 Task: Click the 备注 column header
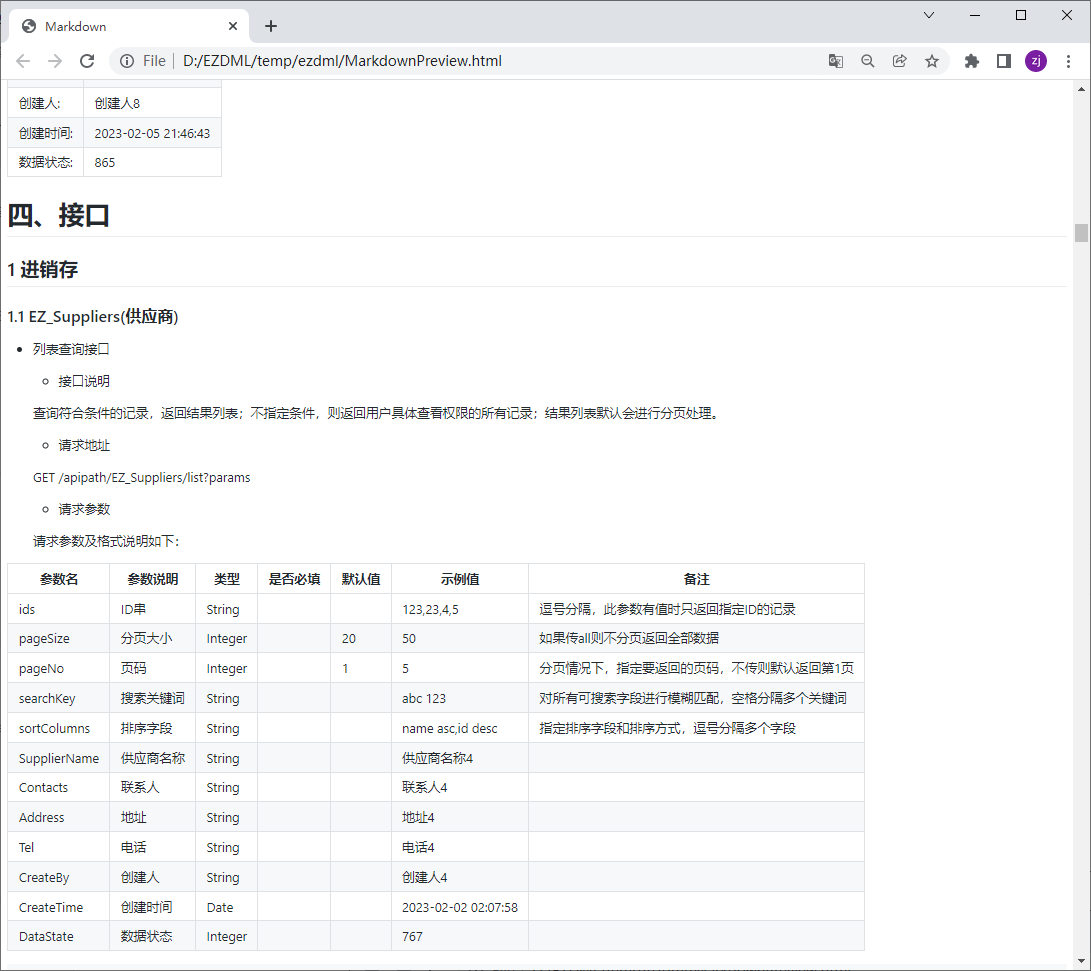pyautogui.click(x=696, y=579)
